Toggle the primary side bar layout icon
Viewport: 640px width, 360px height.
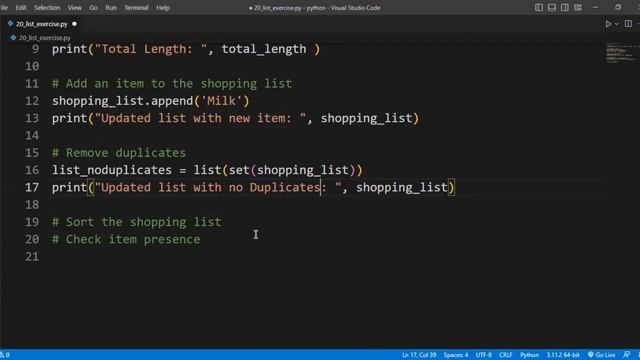pos(539,7)
